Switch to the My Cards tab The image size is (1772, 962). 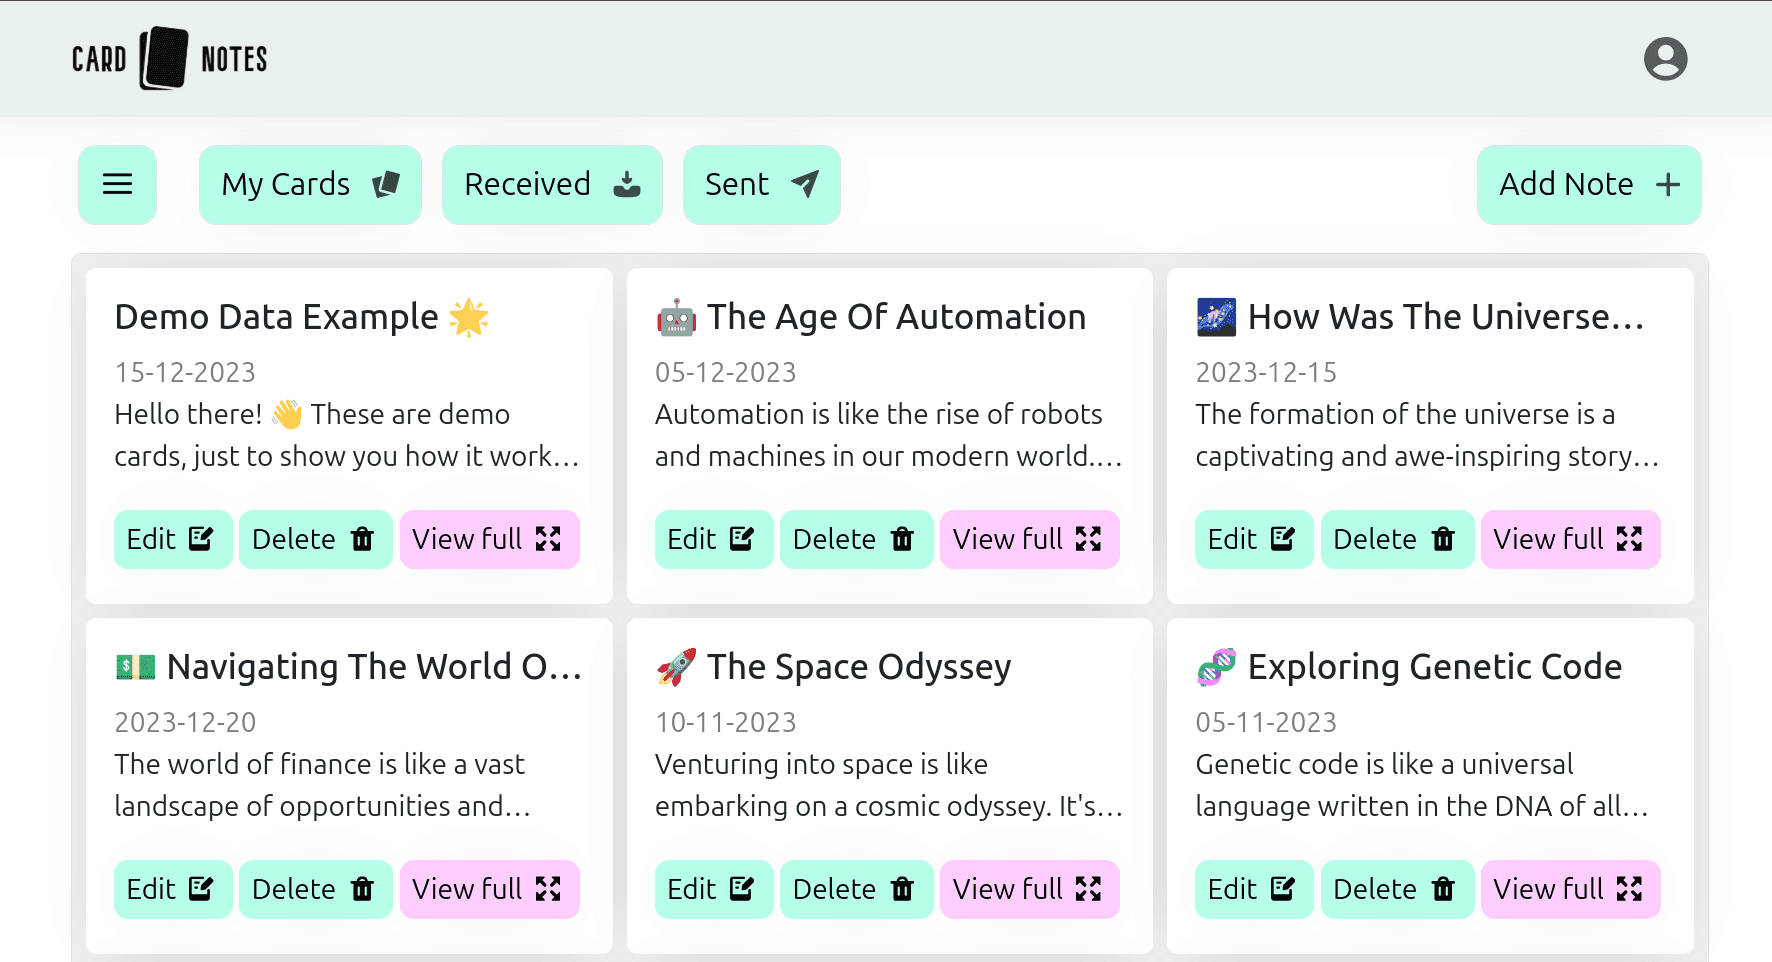click(x=310, y=185)
